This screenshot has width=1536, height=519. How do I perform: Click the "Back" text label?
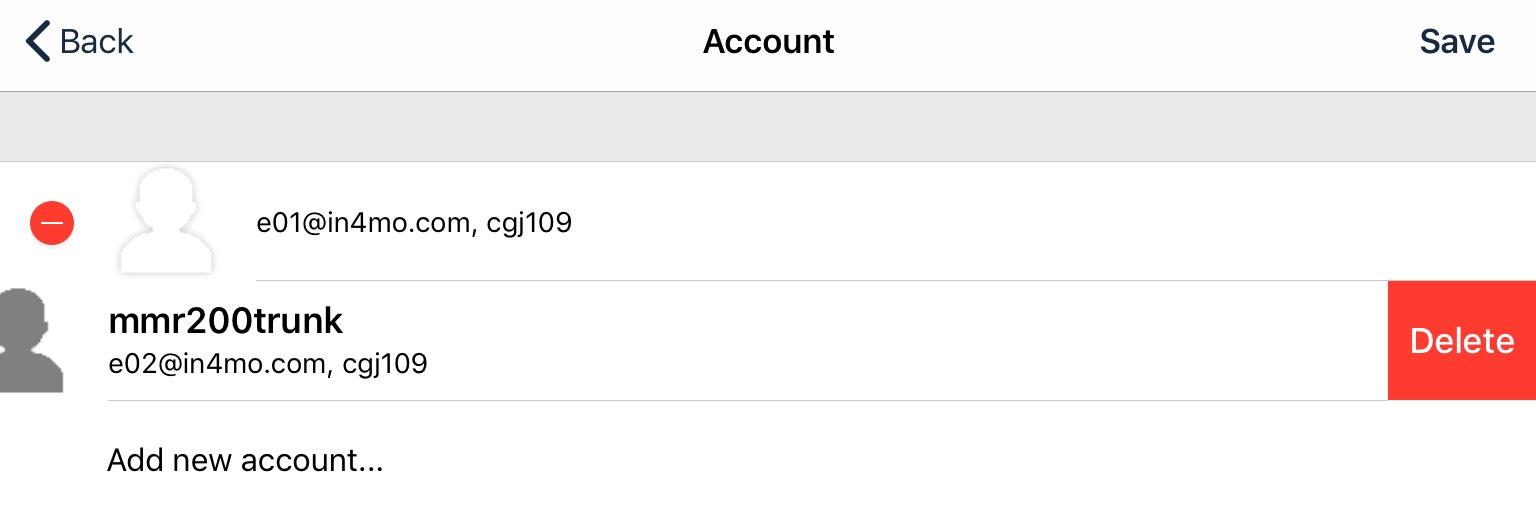[x=96, y=42]
